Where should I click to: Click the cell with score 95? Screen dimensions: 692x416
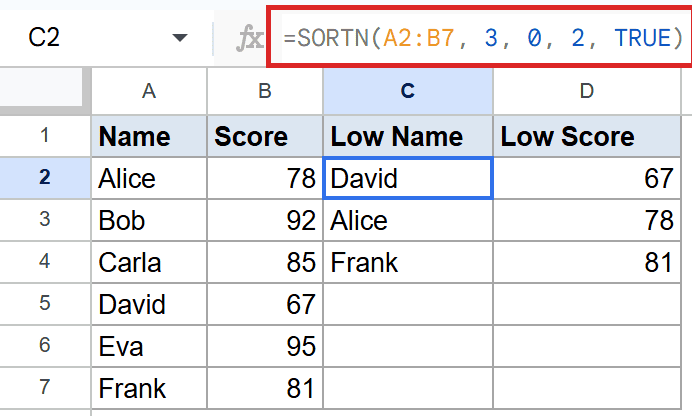pos(265,346)
